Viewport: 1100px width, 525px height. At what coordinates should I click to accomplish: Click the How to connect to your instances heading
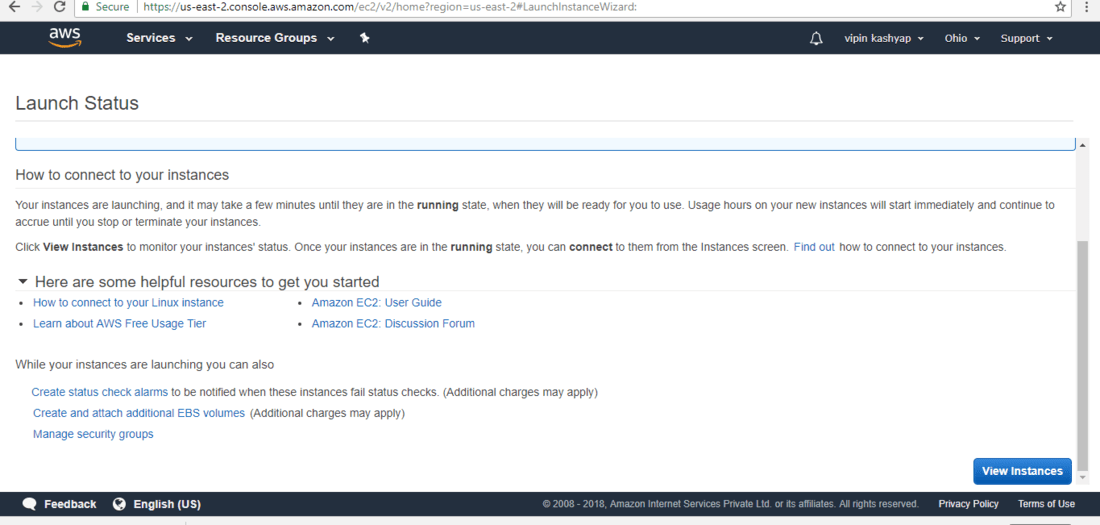122,174
